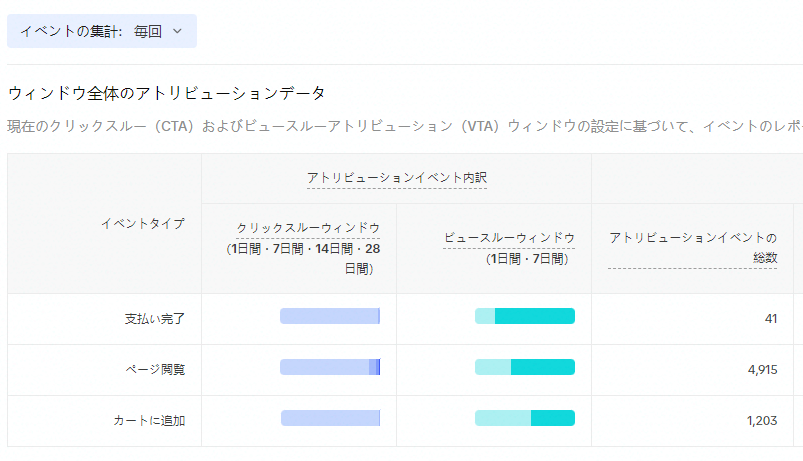Viewport: 803px width, 461px height.
Task: Click the ウィンドウ全体のアトリビューションデータ heading
Action: tap(167, 93)
